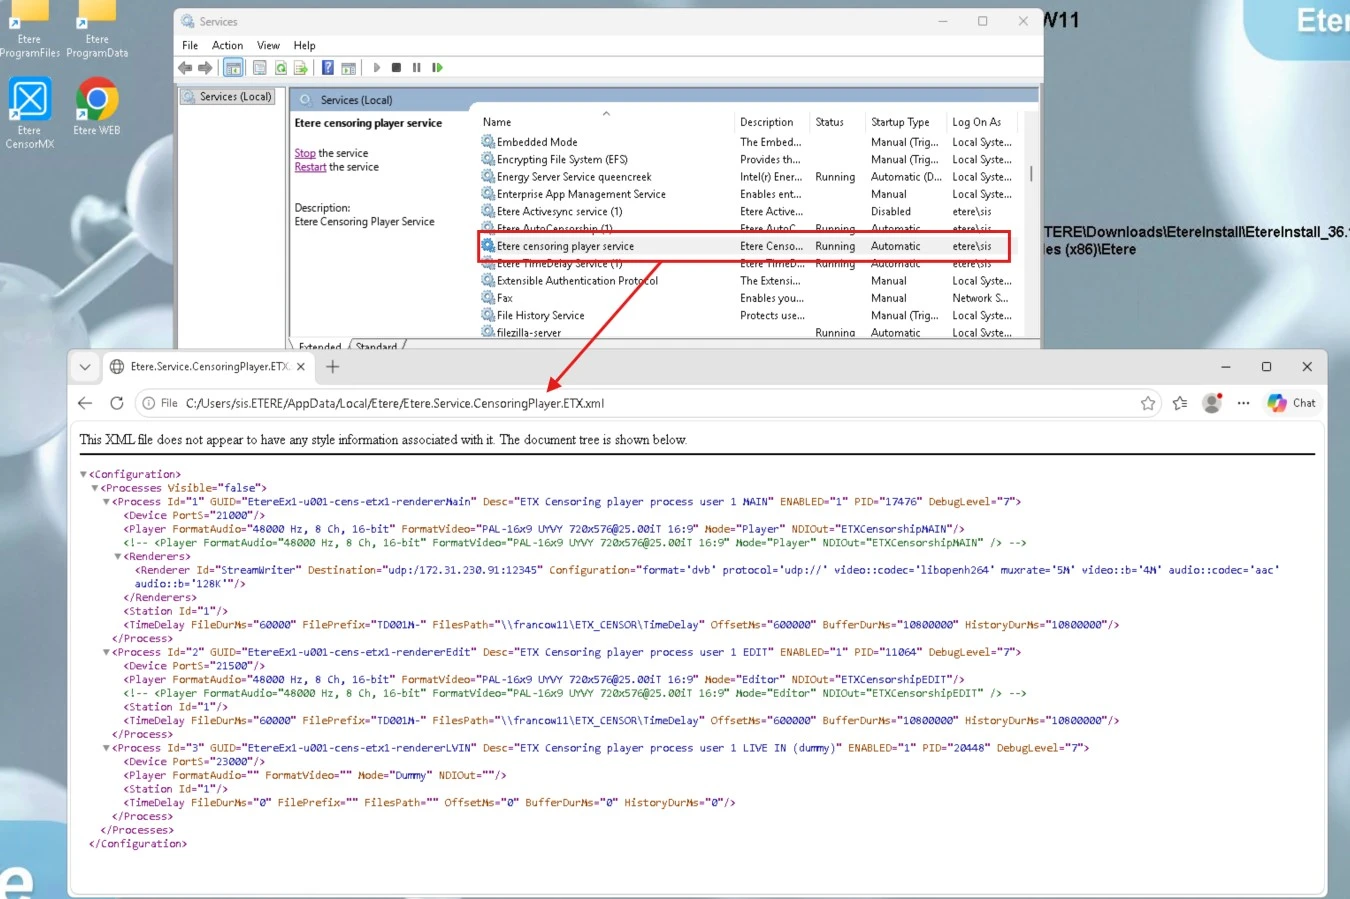Screen dimensions: 1350x899
Task: Open the Action menu in Services
Action: point(227,45)
